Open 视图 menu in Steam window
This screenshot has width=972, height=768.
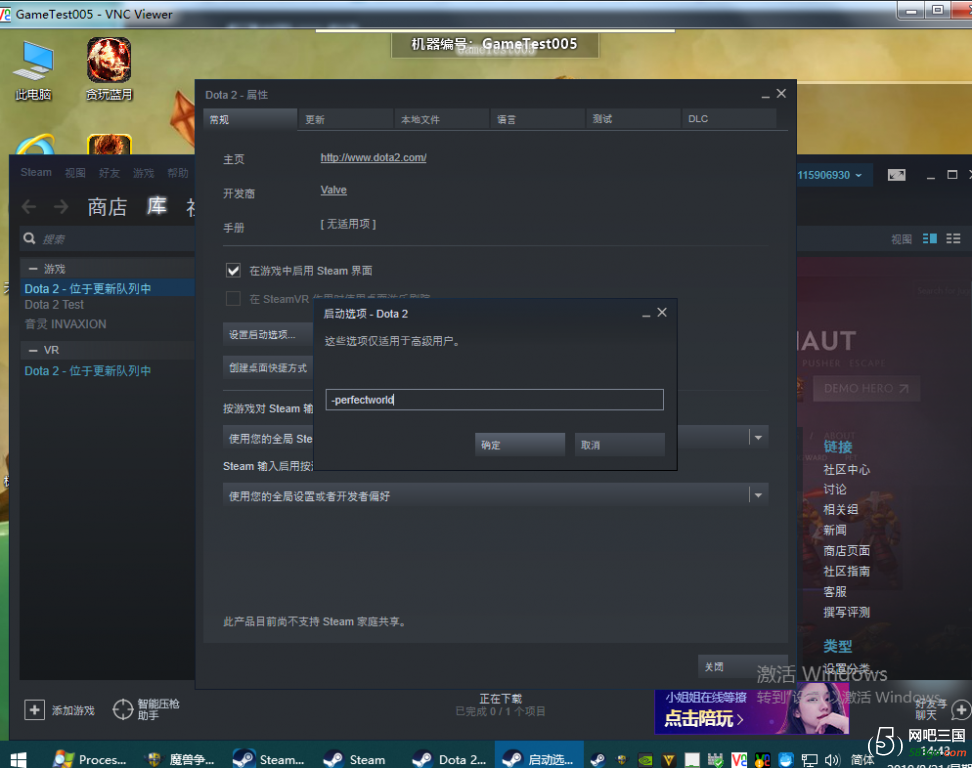(75, 173)
